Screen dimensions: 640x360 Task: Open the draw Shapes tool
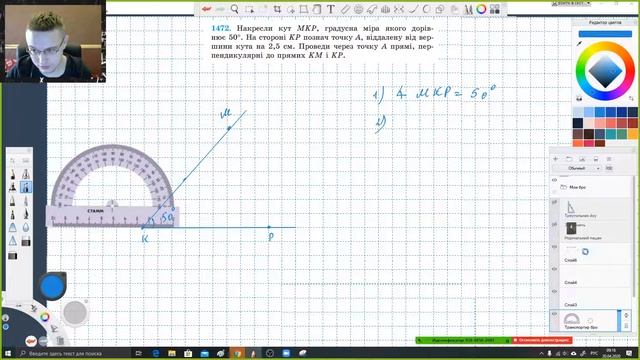440,9
